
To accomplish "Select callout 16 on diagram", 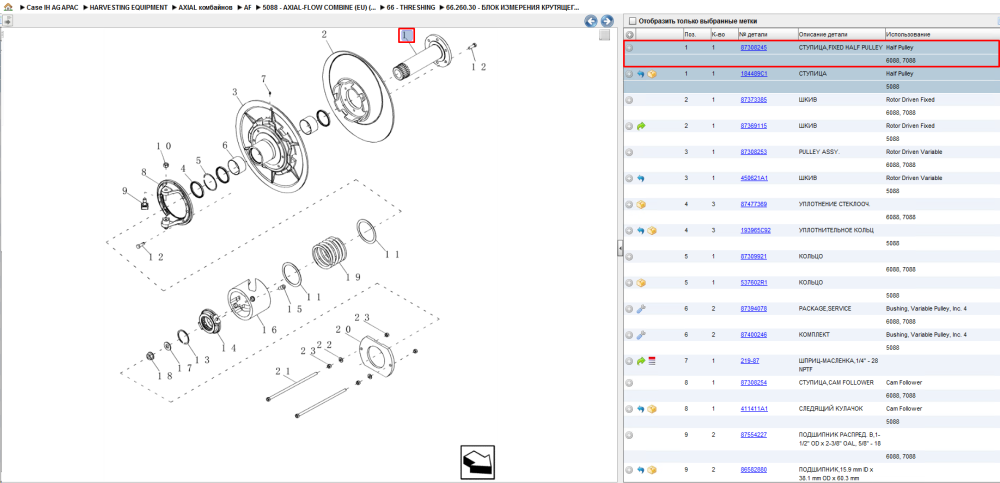I will [x=269, y=329].
